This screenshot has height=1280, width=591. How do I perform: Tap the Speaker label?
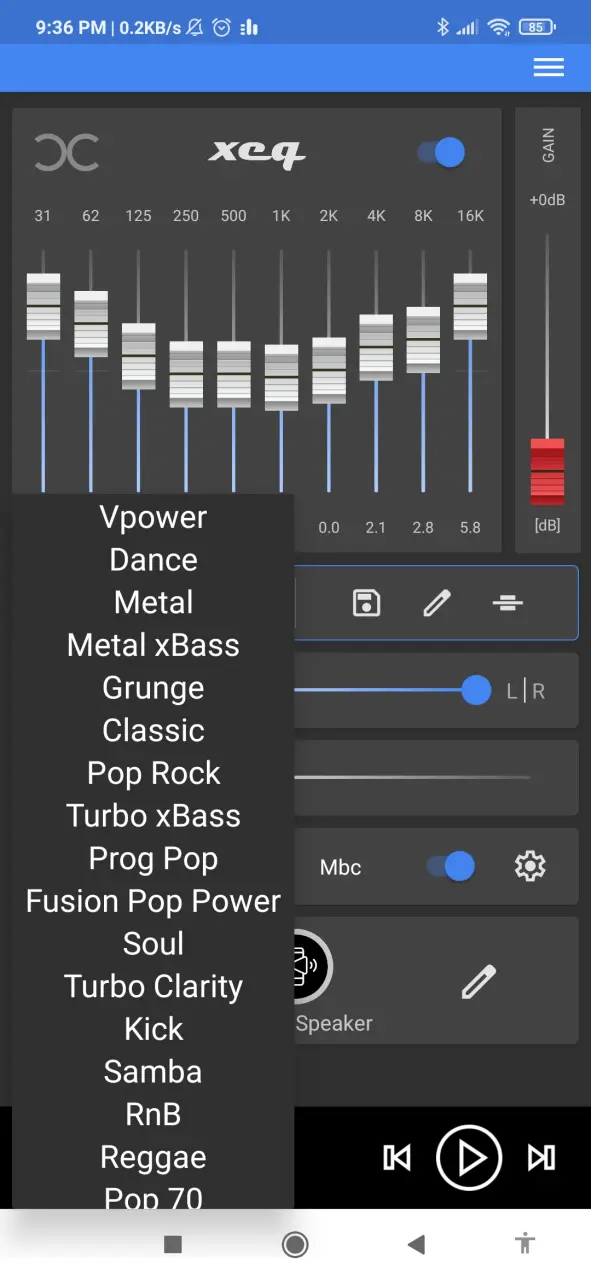(334, 1024)
